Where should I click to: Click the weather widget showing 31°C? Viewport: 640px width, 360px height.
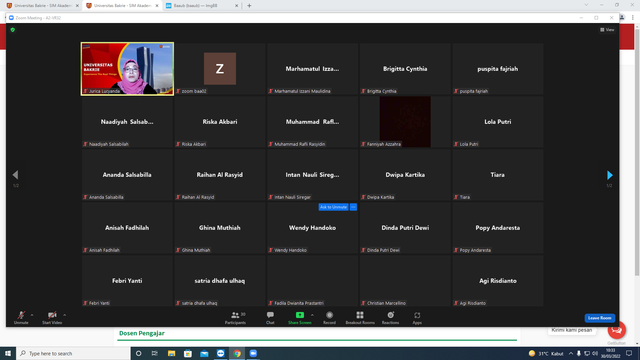(546, 353)
